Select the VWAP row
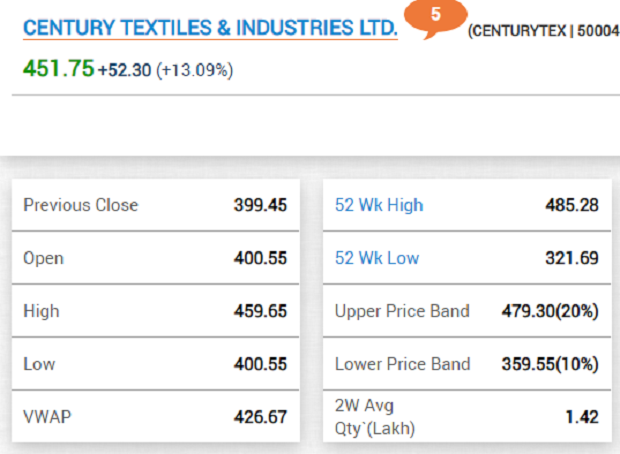The height and width of the screenshot is (454, 620). (x=155, y=417)
